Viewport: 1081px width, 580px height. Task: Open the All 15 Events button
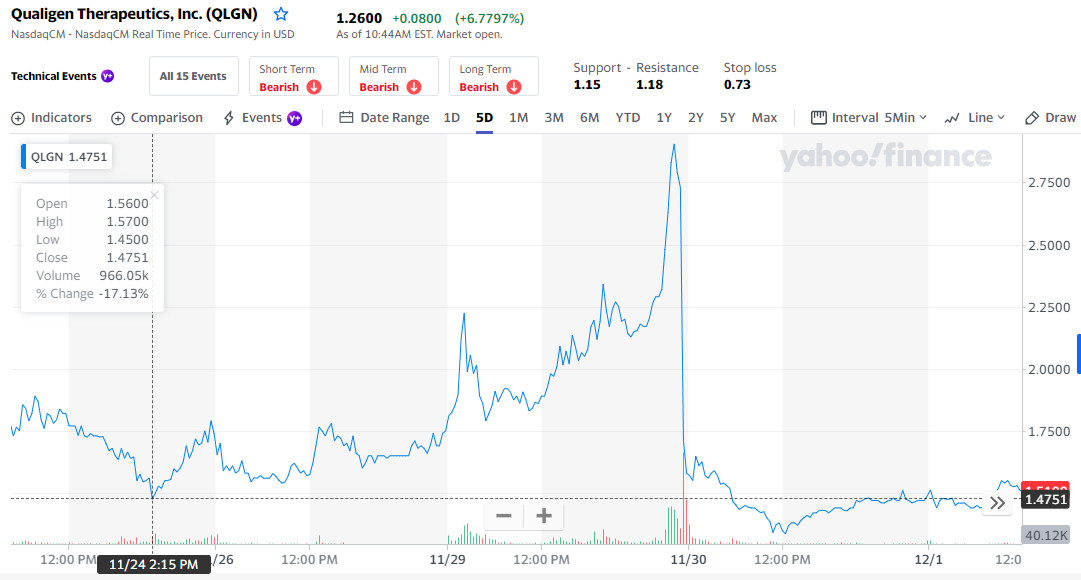pyautogui.click(x=193, y=76)
